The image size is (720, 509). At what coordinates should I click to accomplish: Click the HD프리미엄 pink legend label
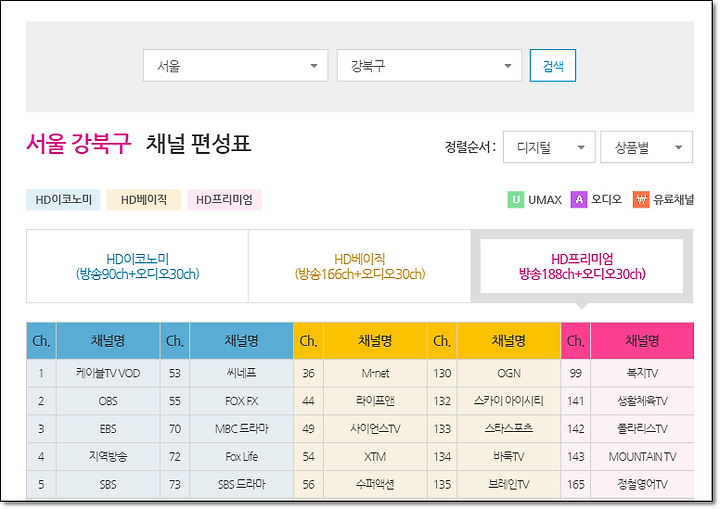click(x=225, y=200)
